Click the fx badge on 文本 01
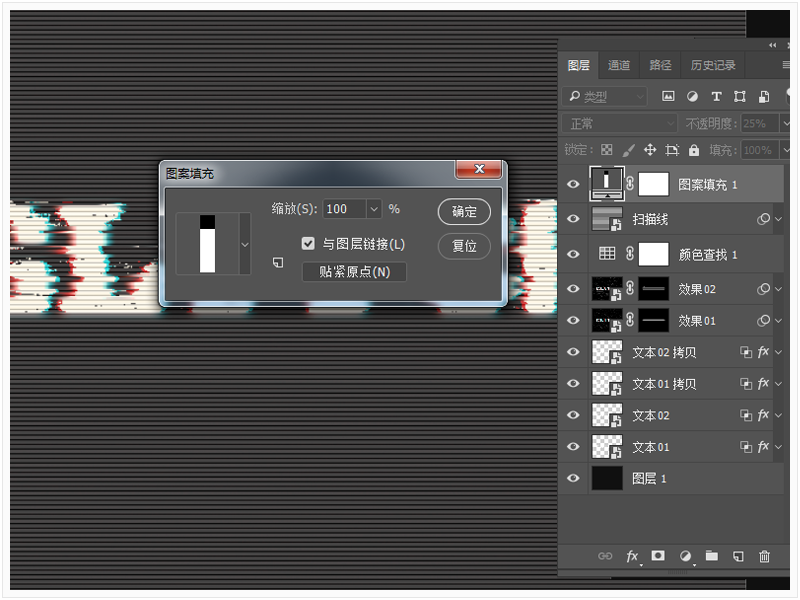 (x=763, y=446)
